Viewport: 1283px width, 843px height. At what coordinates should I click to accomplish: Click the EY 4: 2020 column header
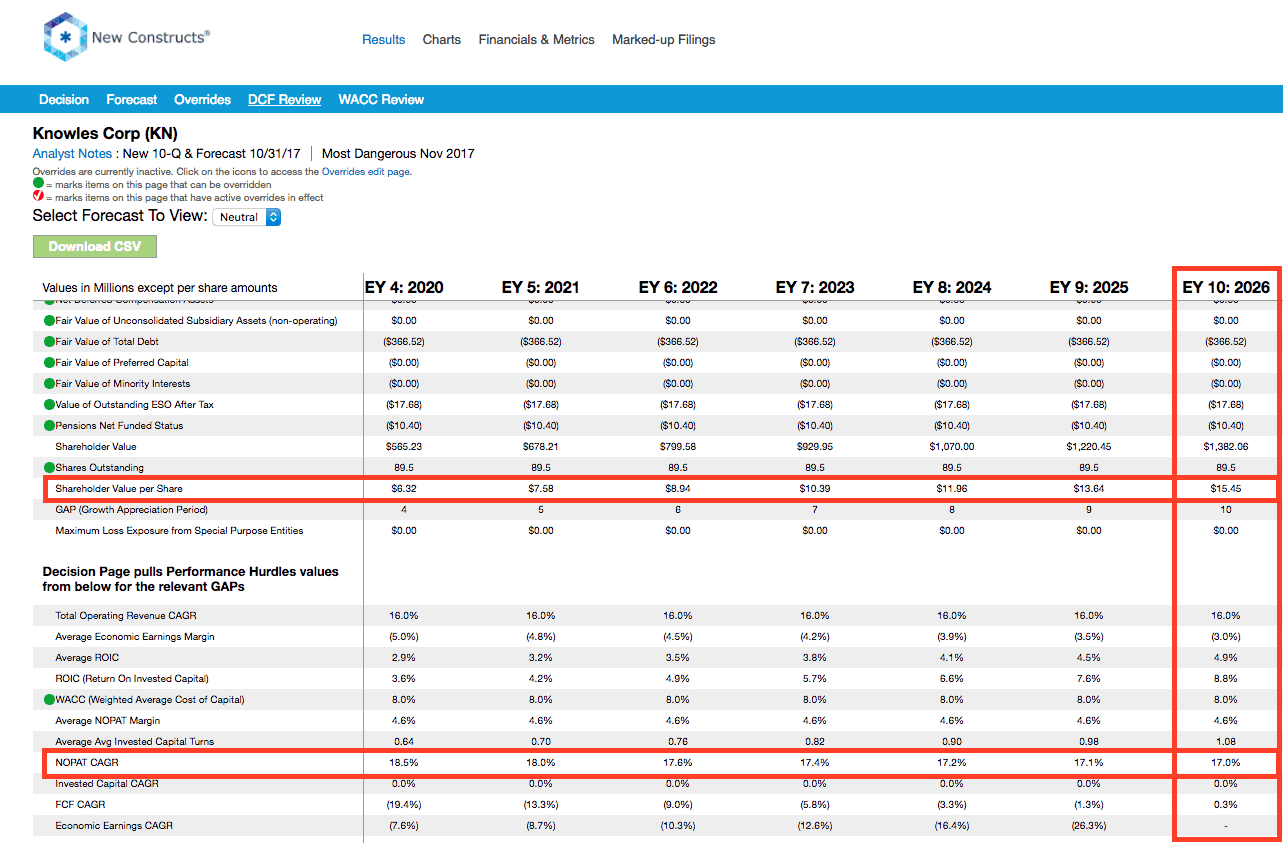[404, 287]
